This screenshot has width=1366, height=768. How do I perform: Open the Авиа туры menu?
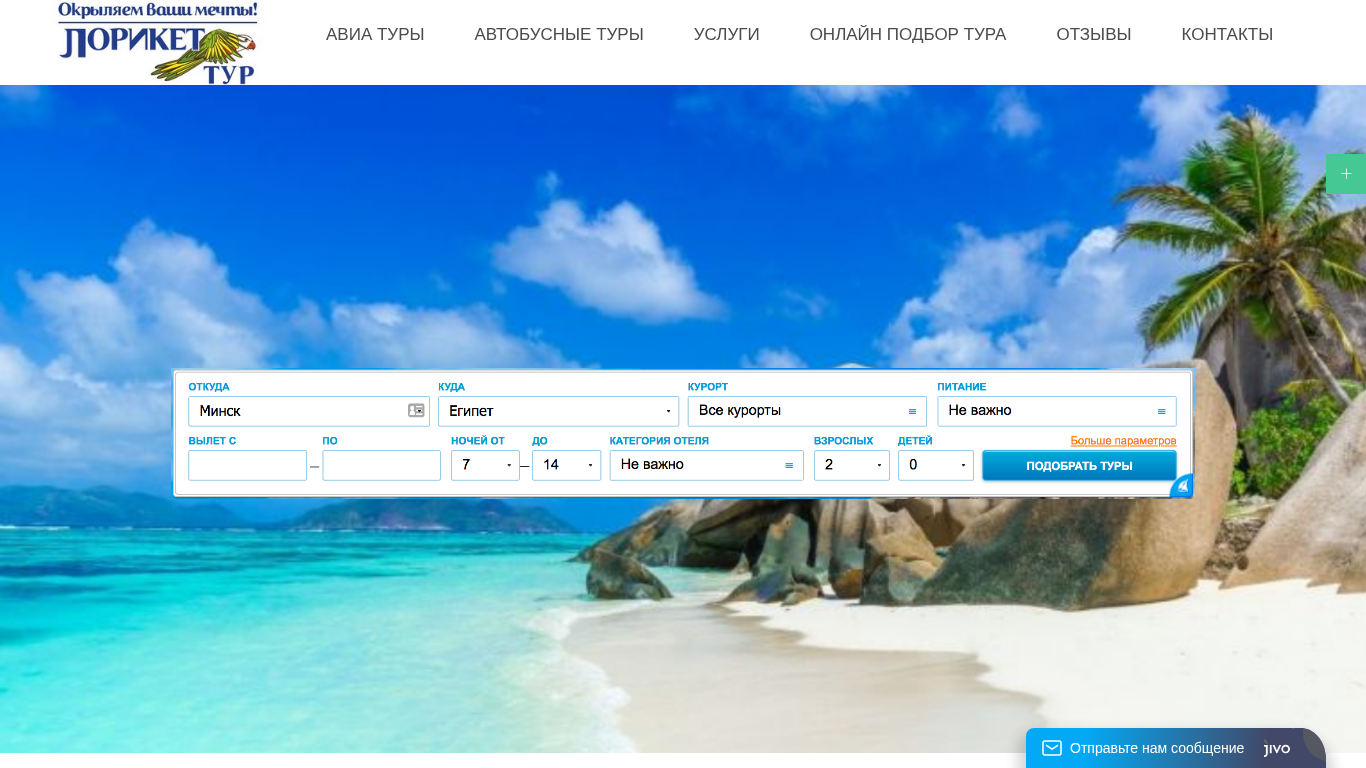click(375, 34)
